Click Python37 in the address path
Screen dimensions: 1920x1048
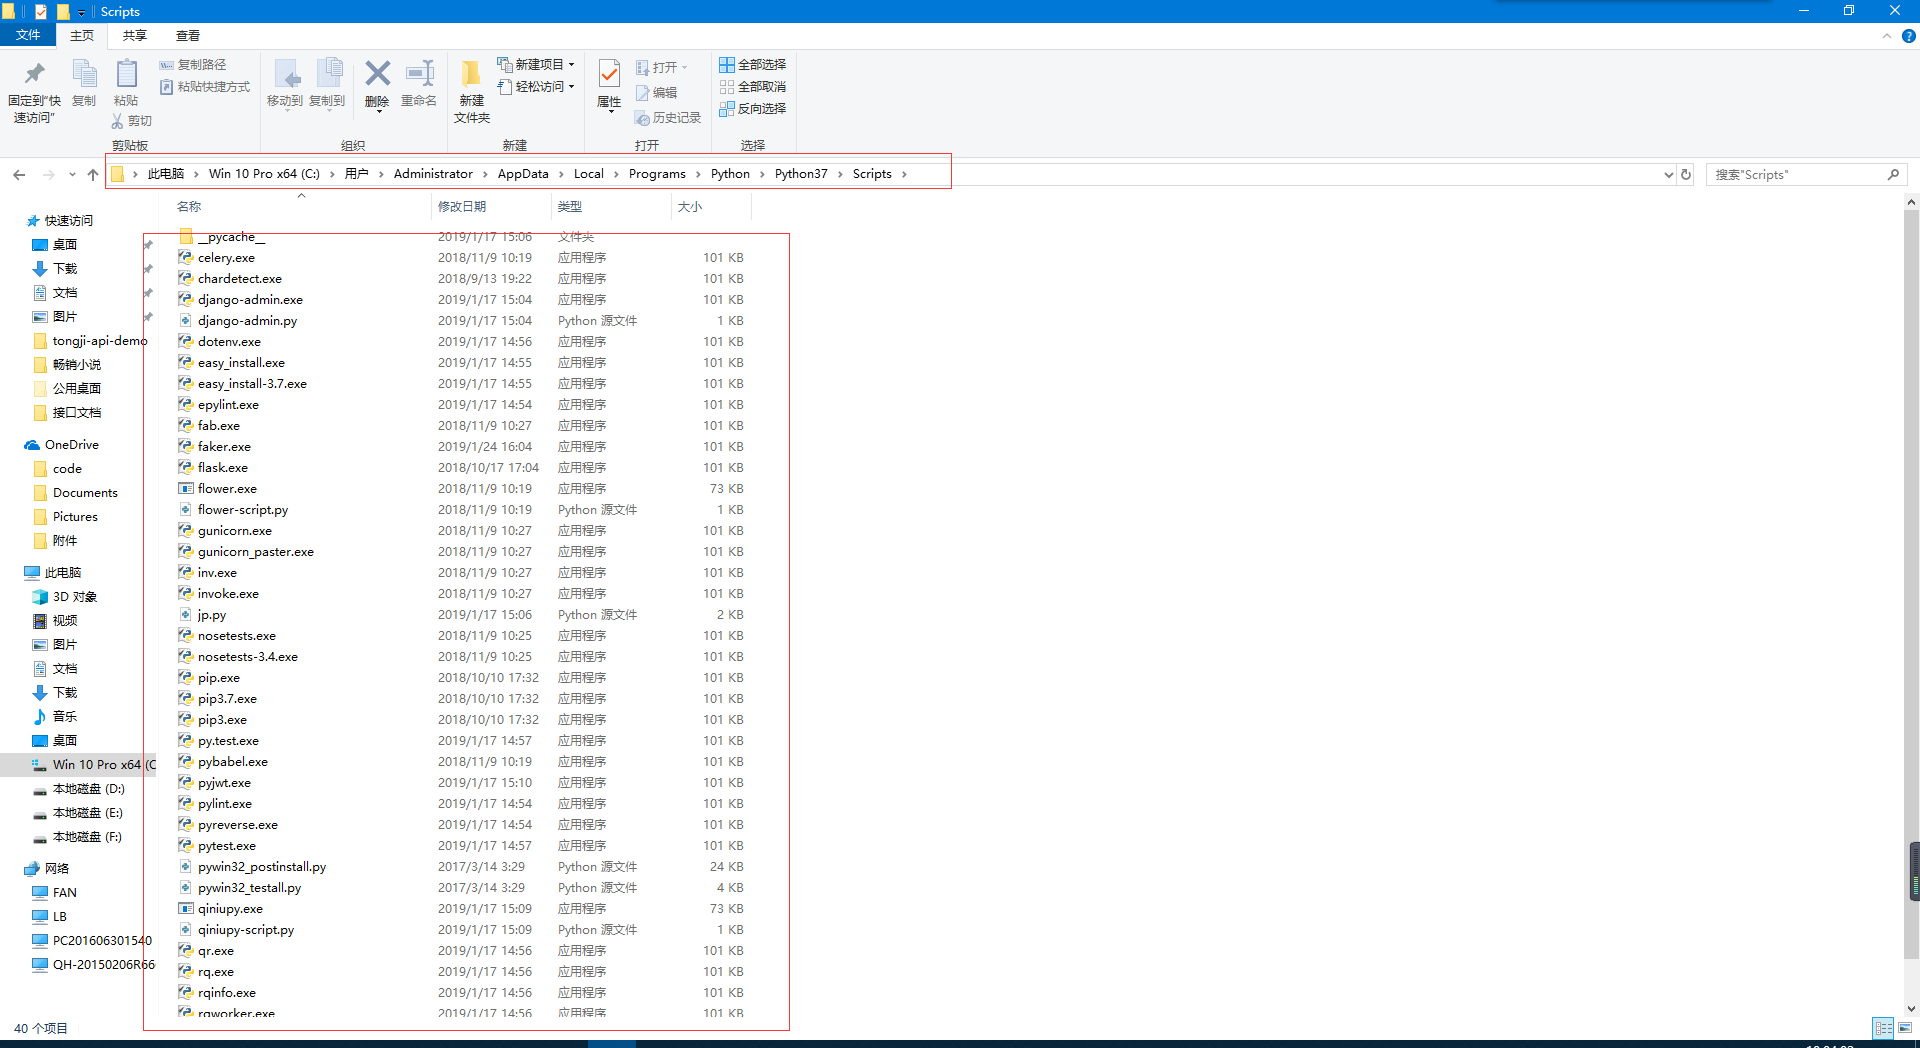[x=801, y=174]
